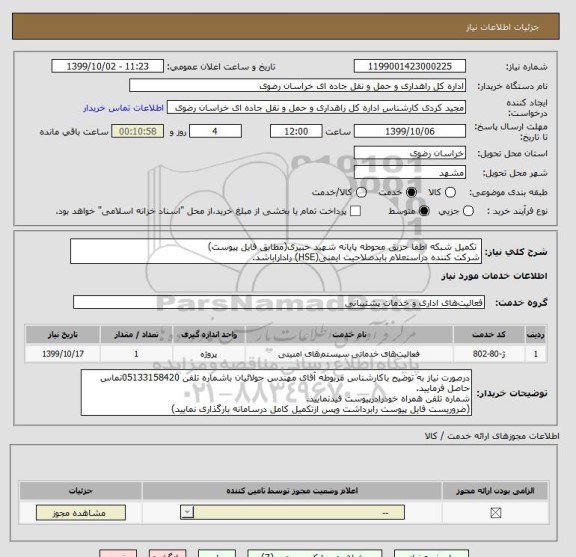Viewport: 576px width, 557px height.
Task: Click the شهر محل تحویل field مشهد
Action: click(x=410, y=172)
